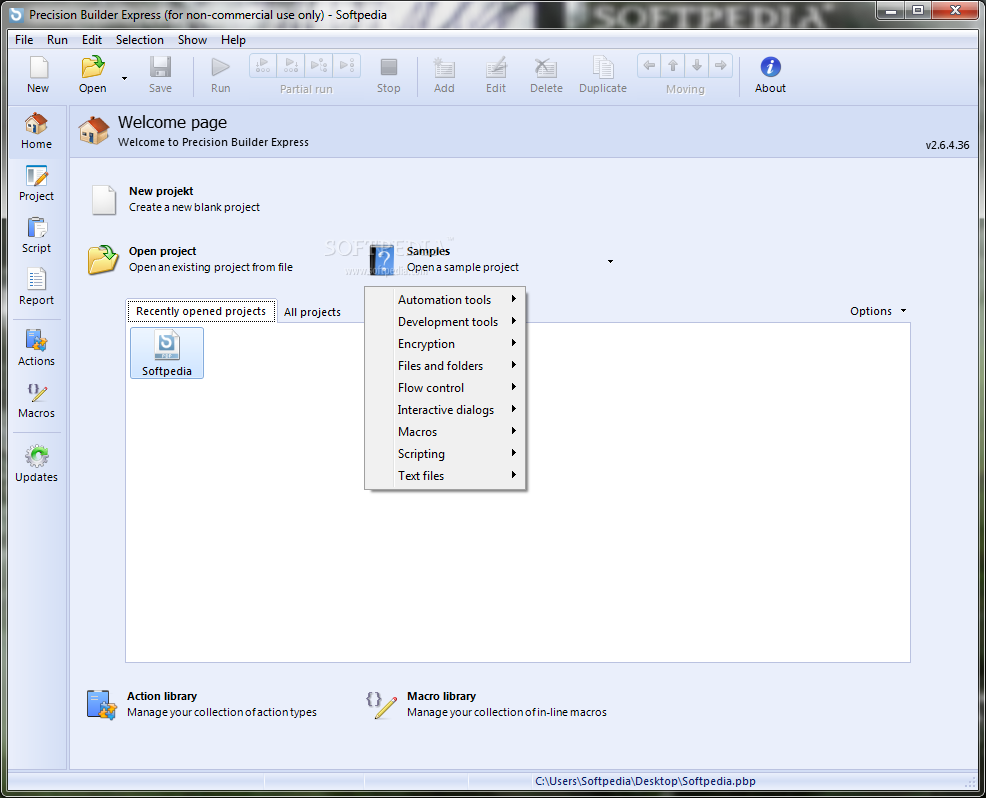Expand the Scripting submenu
The height and width of the screenshot is (798, 986).
(445, 454)
